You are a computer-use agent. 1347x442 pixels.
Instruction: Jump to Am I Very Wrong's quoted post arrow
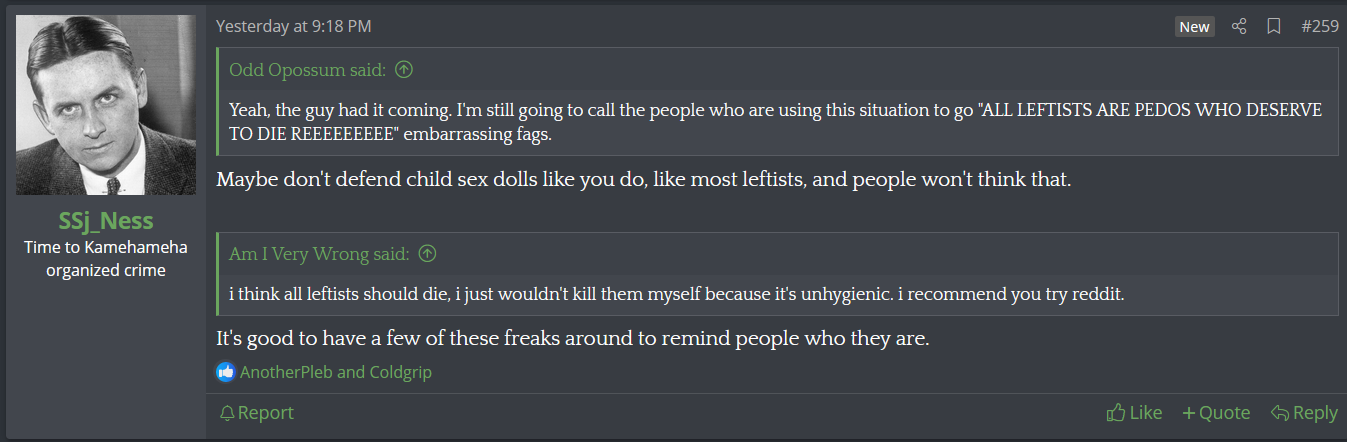(428, 254)
